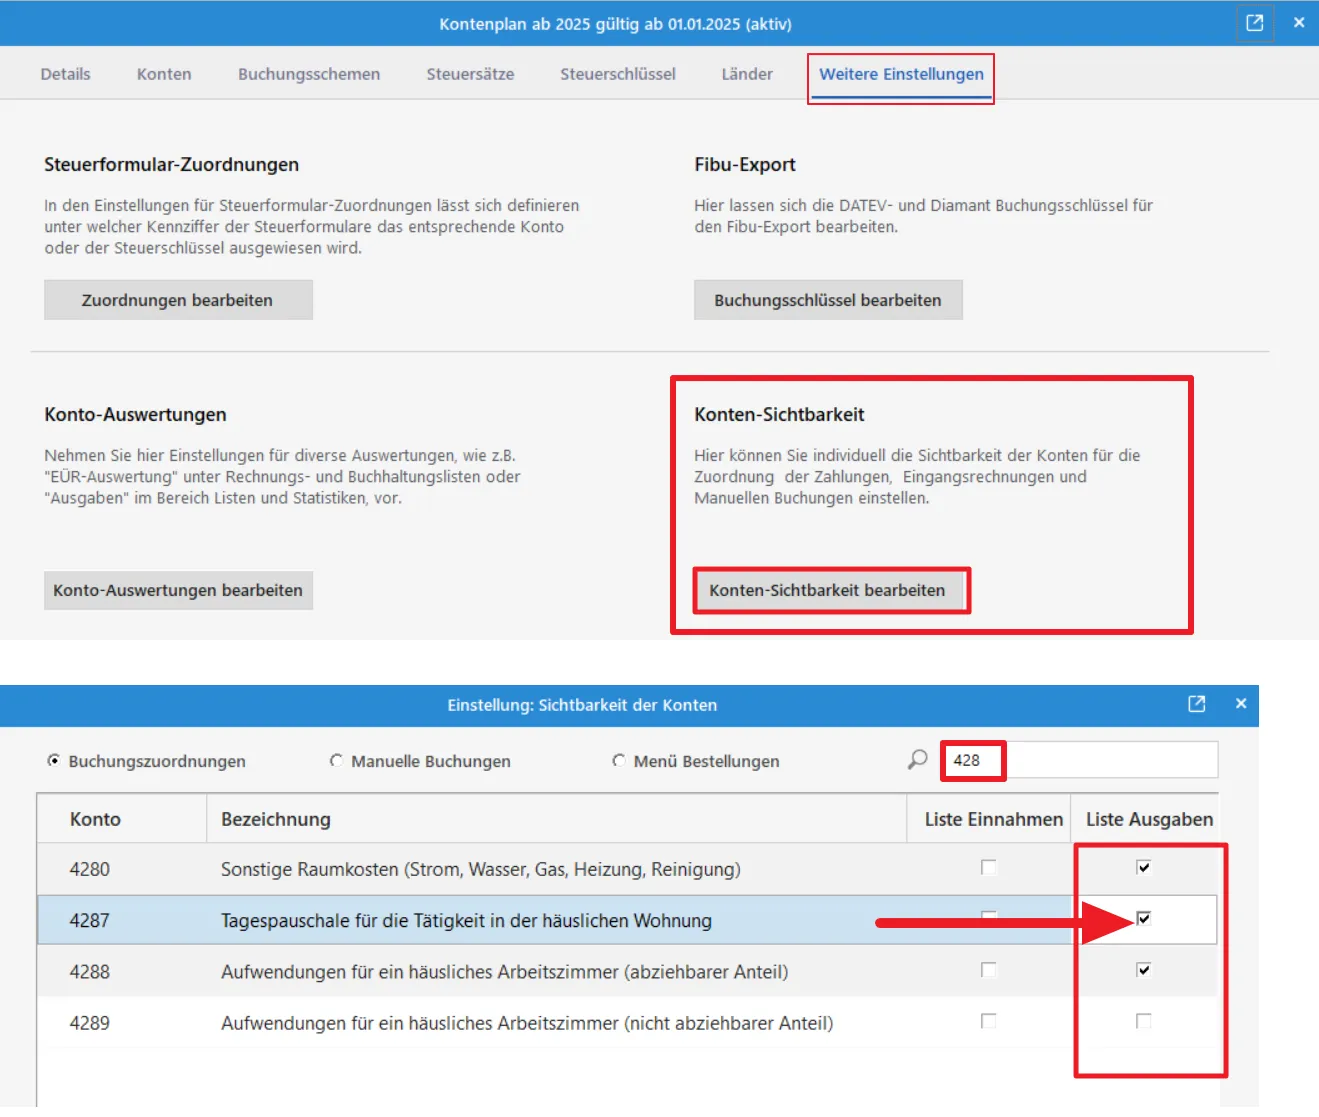The width and height of the screenshot is (1319, 1117).
Task: Select the Manuelle Buchungen radio button
Action: point(336,761)
